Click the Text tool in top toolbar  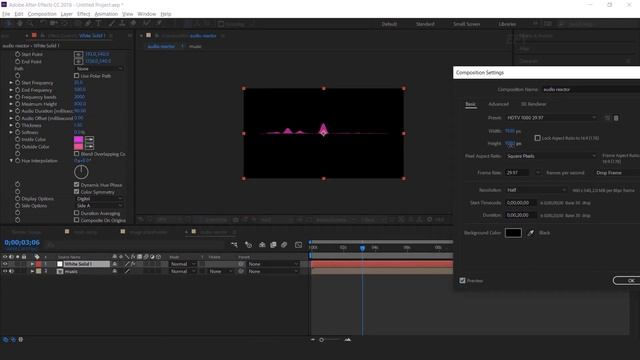98,24
